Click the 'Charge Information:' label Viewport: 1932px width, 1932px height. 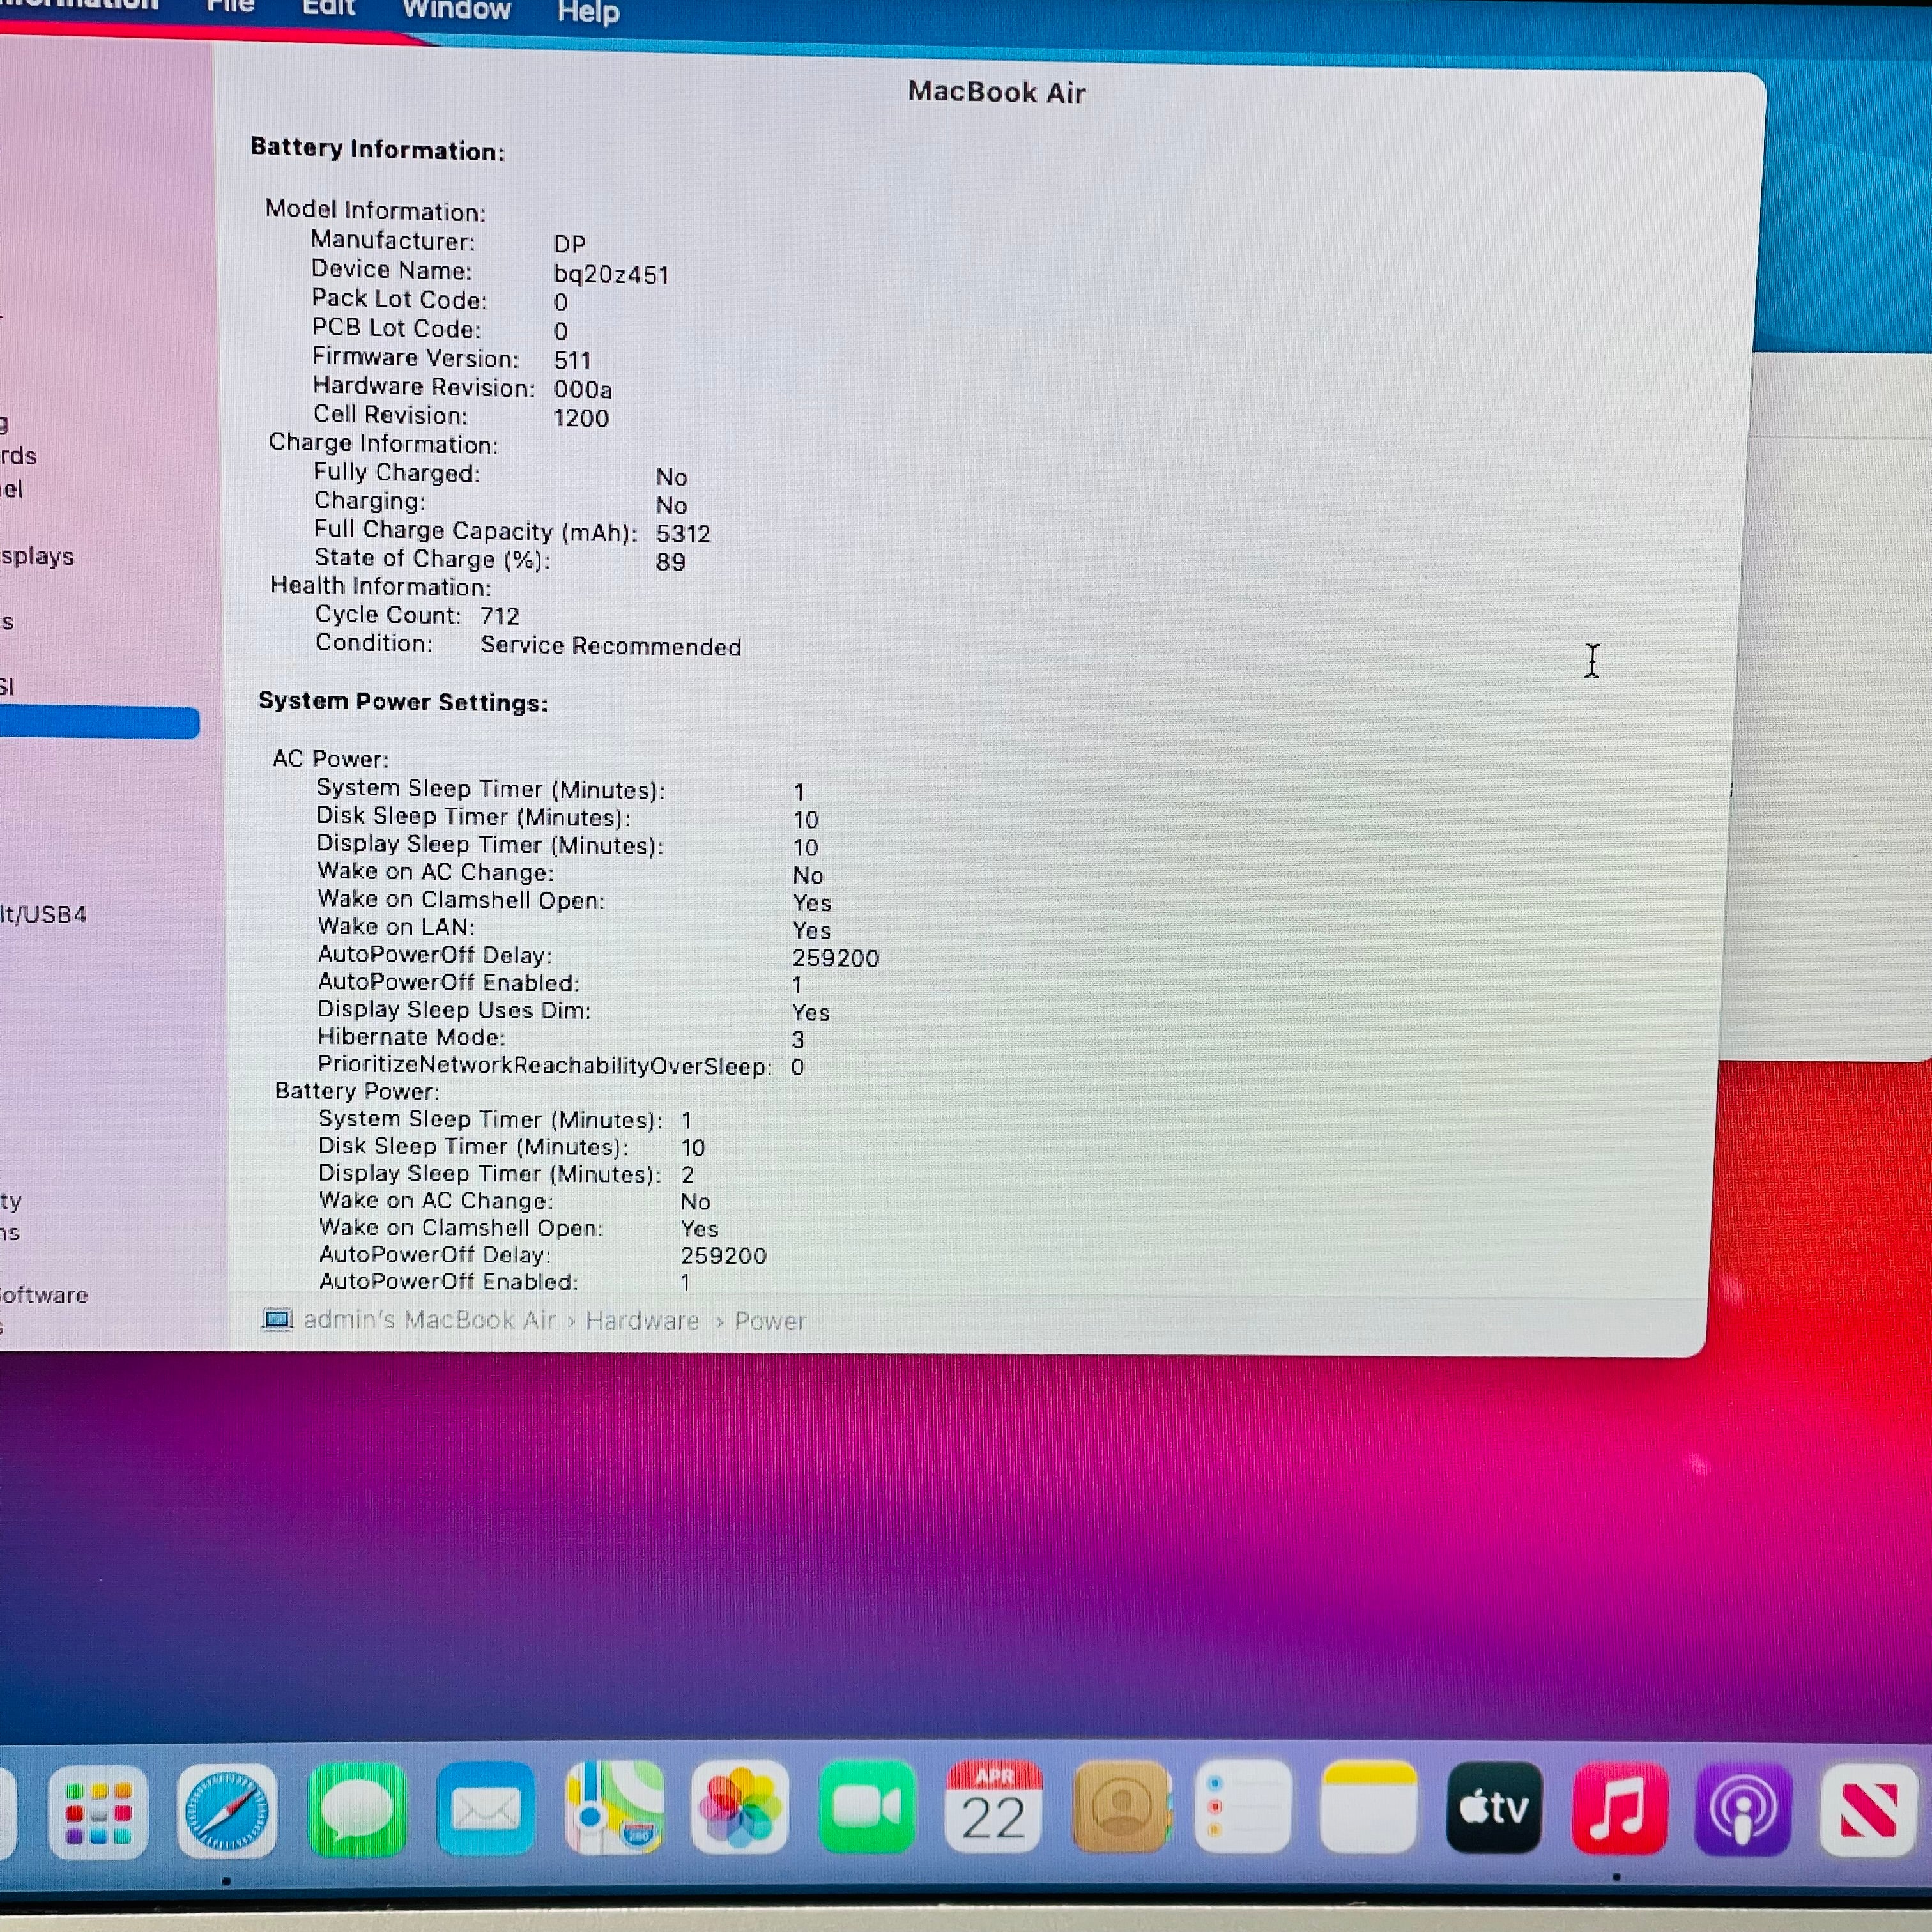tap(383, 443)
